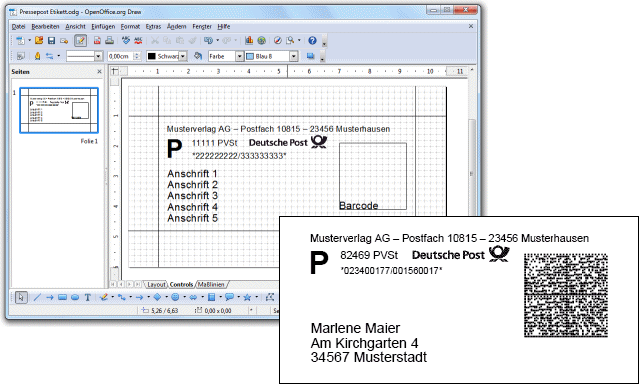Switch to the Maßlinien layer tab
This screenshot has height=384, width=639.
pyautogui.click(x=211, y=285)
